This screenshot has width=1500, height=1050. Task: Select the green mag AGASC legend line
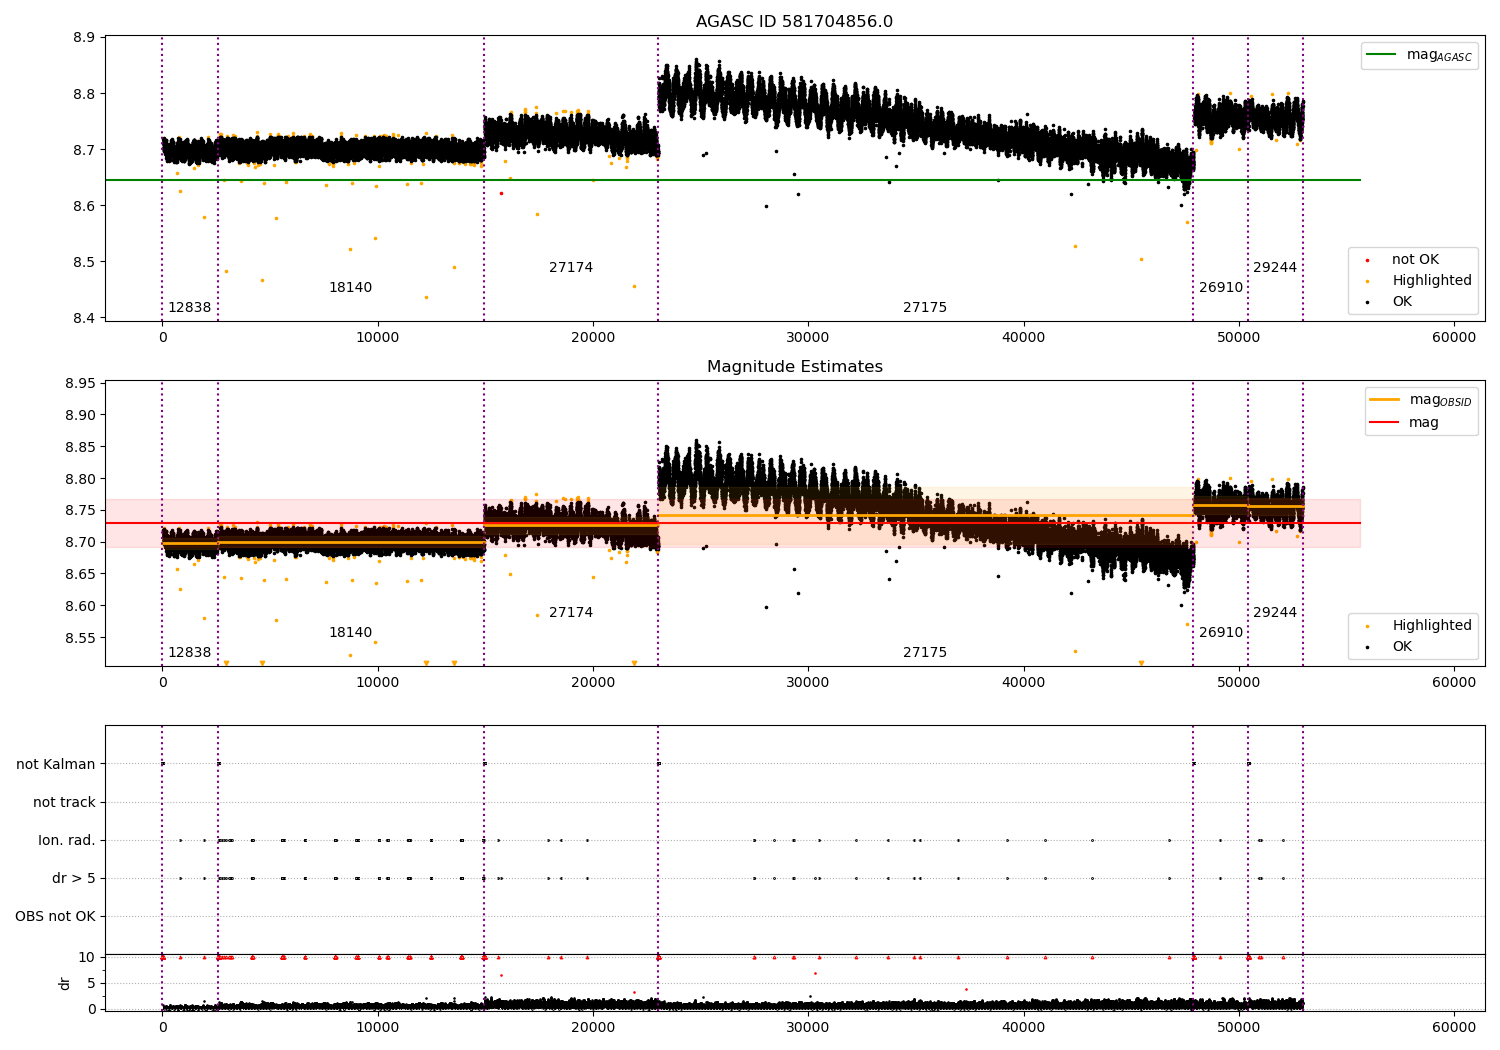[x=1381, y=55]
